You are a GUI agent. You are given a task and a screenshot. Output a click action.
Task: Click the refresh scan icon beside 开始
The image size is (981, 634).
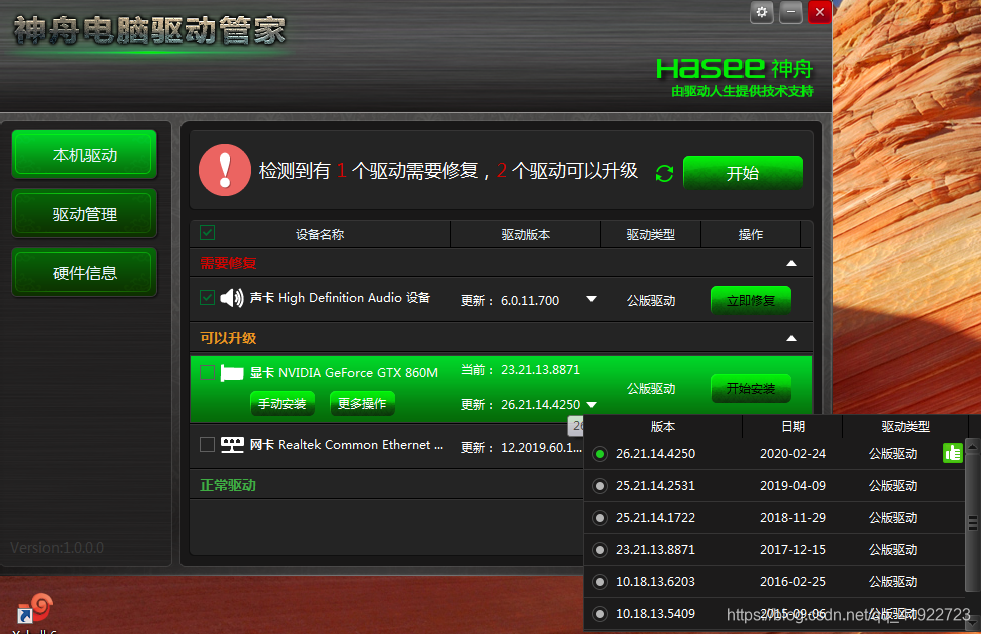coord(664,173)
